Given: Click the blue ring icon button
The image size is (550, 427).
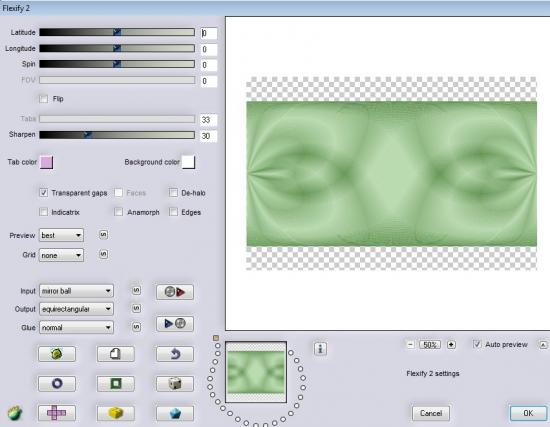Looking at the screenshot, I should point(57,383).
